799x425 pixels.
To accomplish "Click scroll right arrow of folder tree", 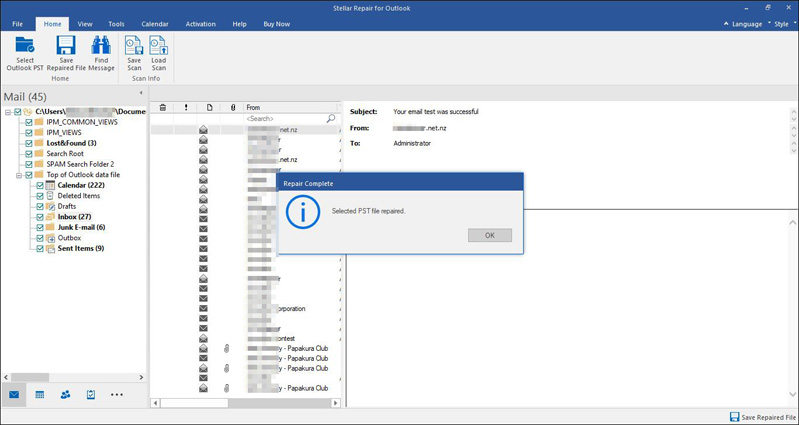I will tap(141, 378).
